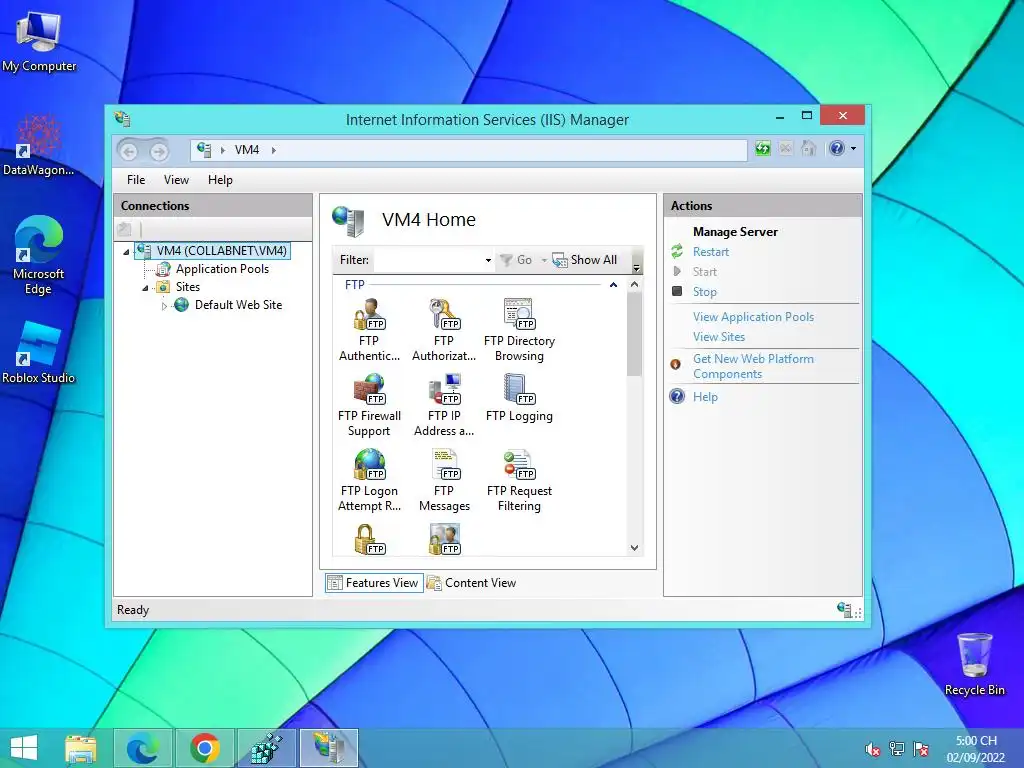Select VM4 (COLLABNET\VM4) tree item
1024x768 pixels.
[222, 251]
